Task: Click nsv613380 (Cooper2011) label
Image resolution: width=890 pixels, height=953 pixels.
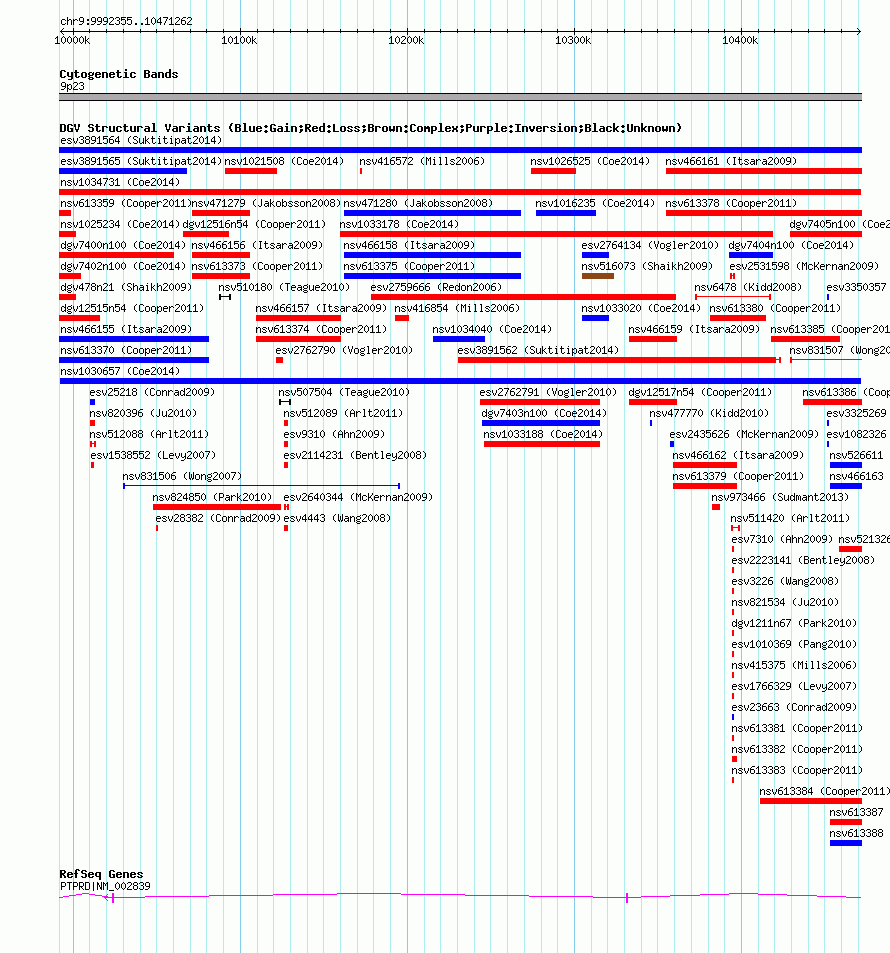Action: pyautogui.click(x=775, y=308)
